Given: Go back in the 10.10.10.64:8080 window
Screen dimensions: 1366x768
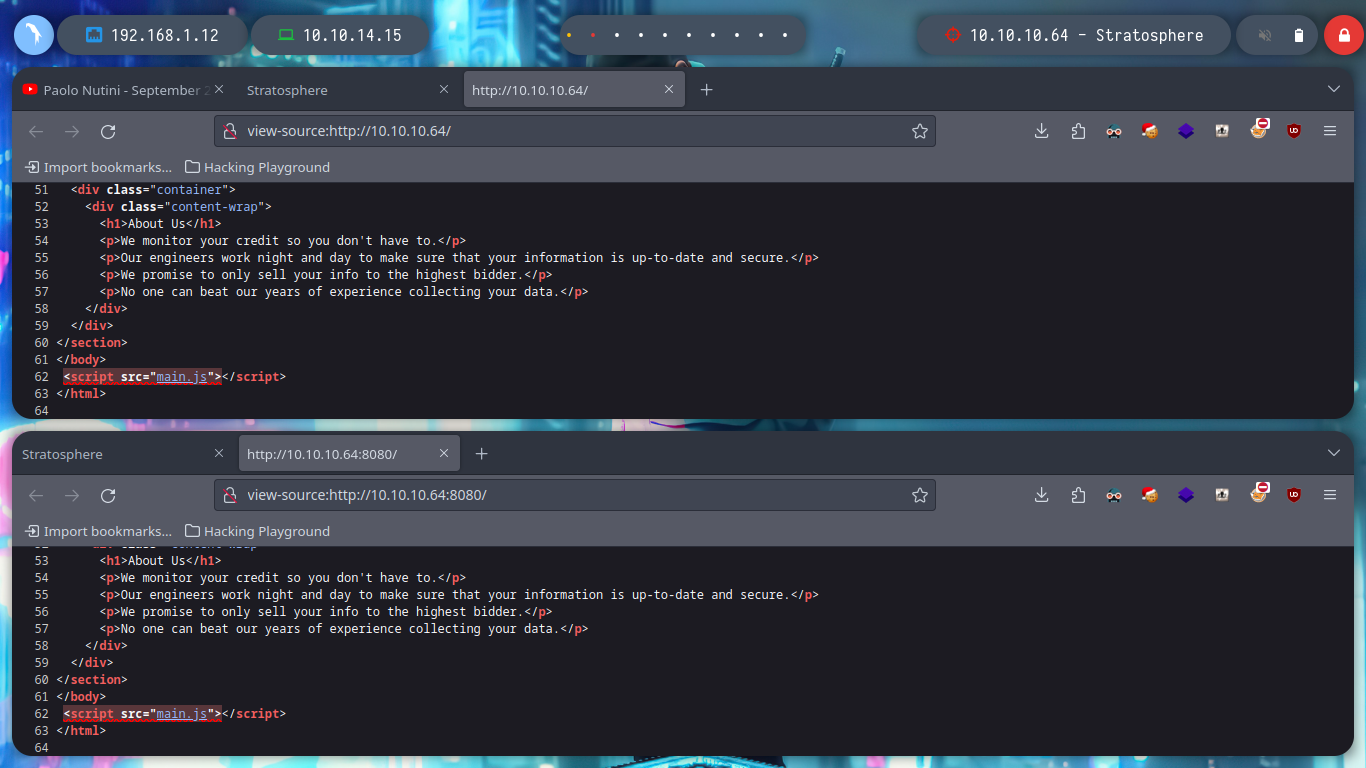Looking at the screenshot, I should point(36,495).
